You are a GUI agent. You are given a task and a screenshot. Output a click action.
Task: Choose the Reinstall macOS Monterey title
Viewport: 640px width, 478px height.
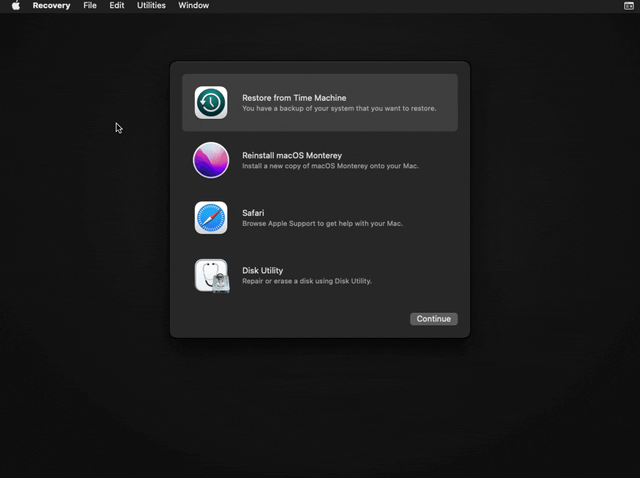[x=292, y=156]
